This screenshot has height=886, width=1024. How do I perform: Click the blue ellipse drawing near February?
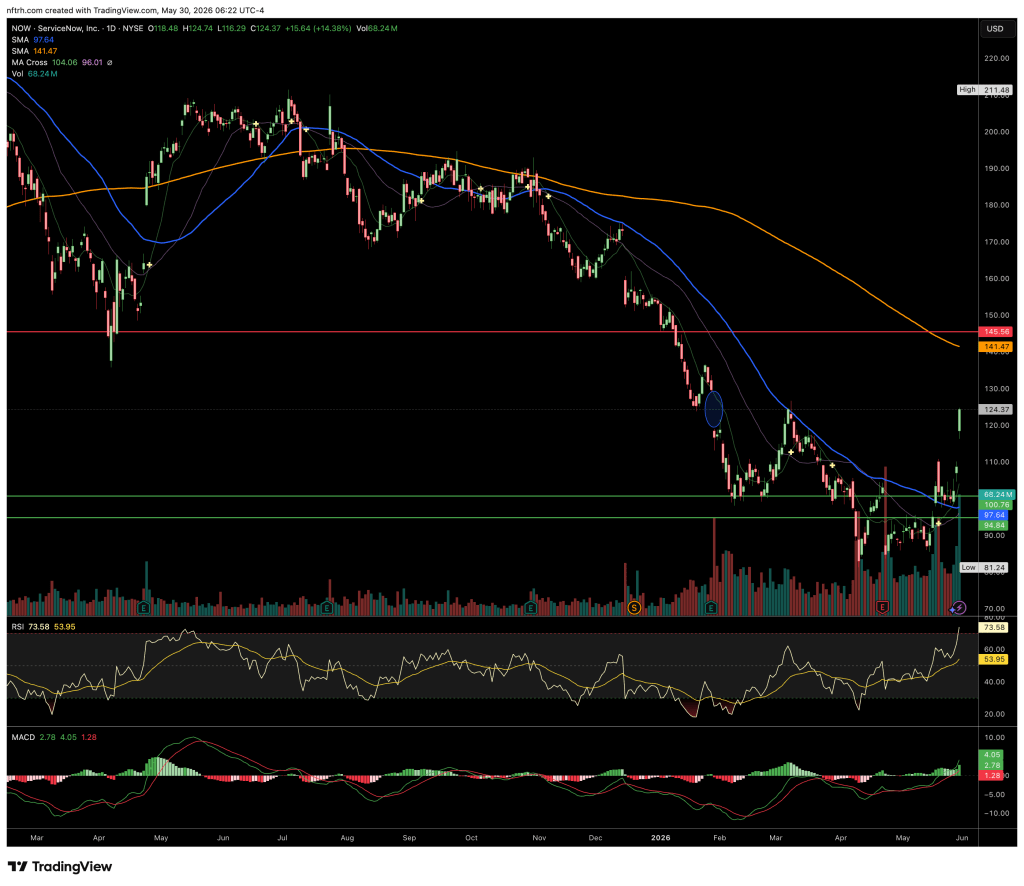pos(714,409)
